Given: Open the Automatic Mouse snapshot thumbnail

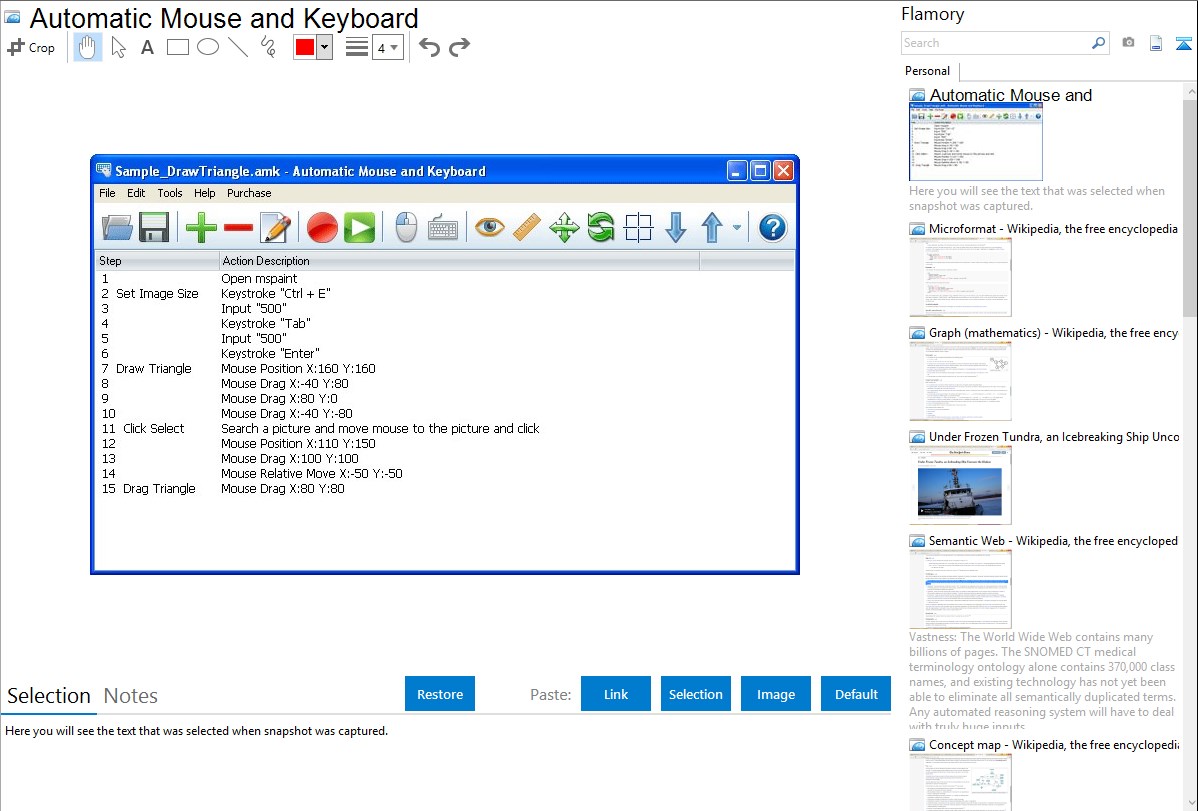Looking at the screenshot, I should [976, 141].
